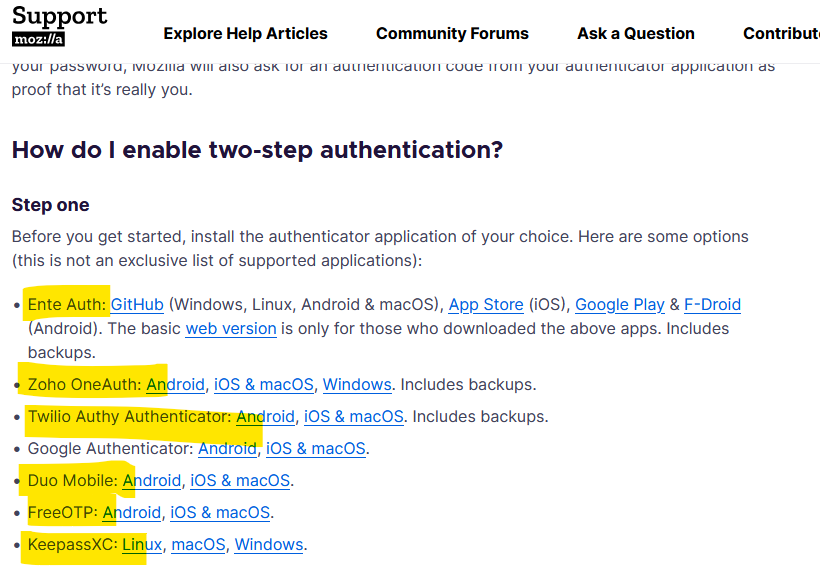Viewport: 820px width, 571px height.
Task: Follow the FreeOTP Android link
Action: click(x=132, y=512)
